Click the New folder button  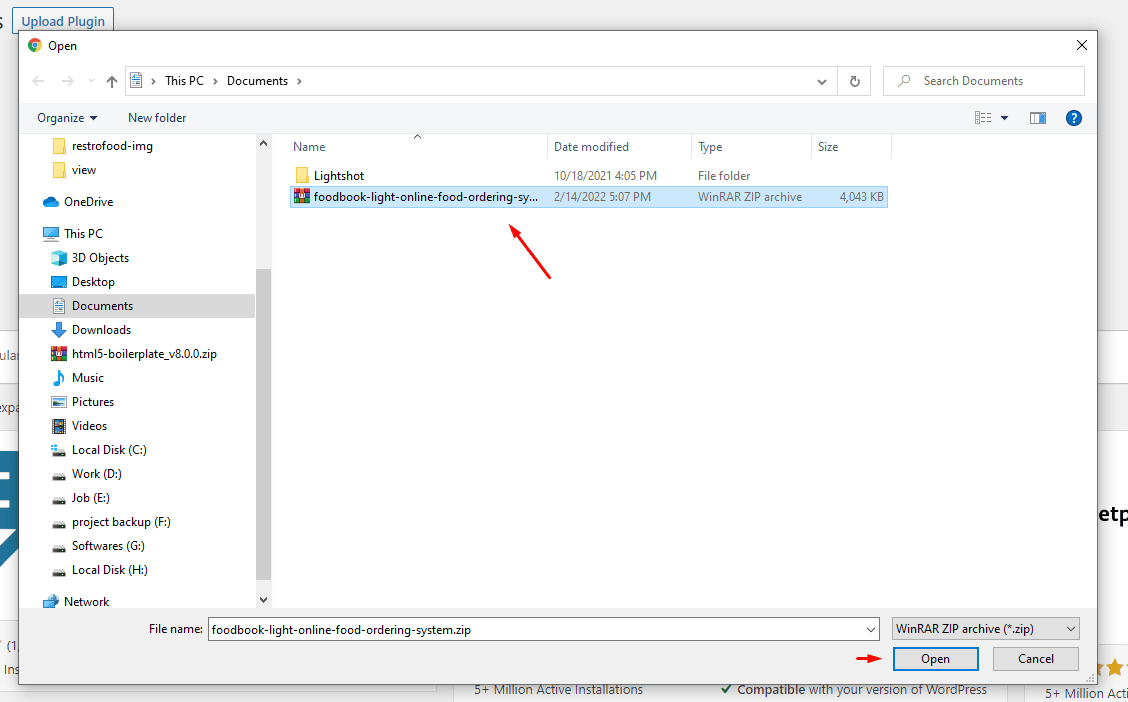157,118
